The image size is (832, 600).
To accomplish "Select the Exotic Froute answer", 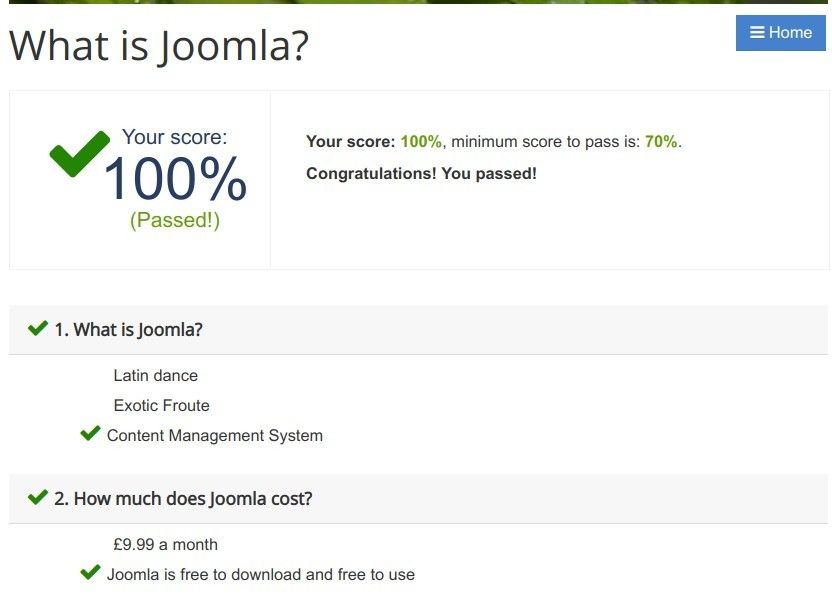I will tap(161, 405).
